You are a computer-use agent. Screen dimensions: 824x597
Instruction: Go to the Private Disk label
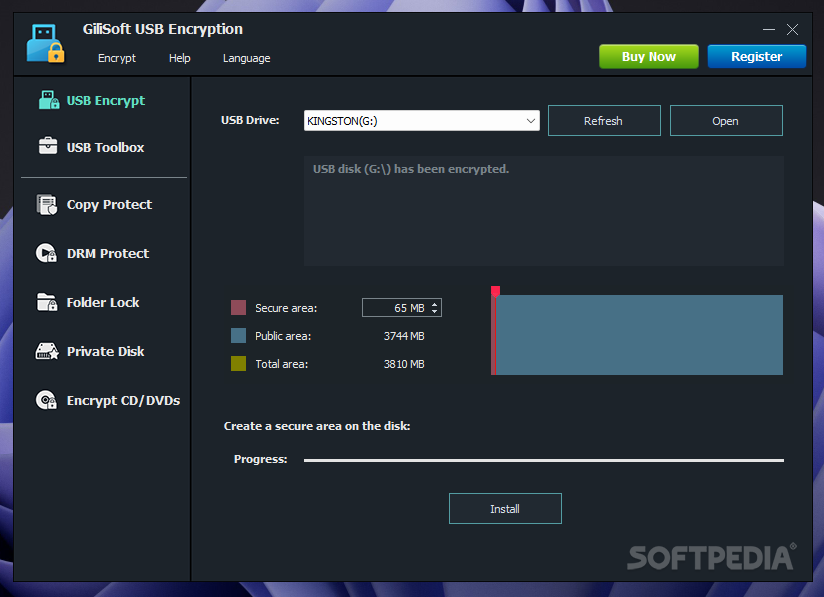pyautogui.click(x=105, y=351)
